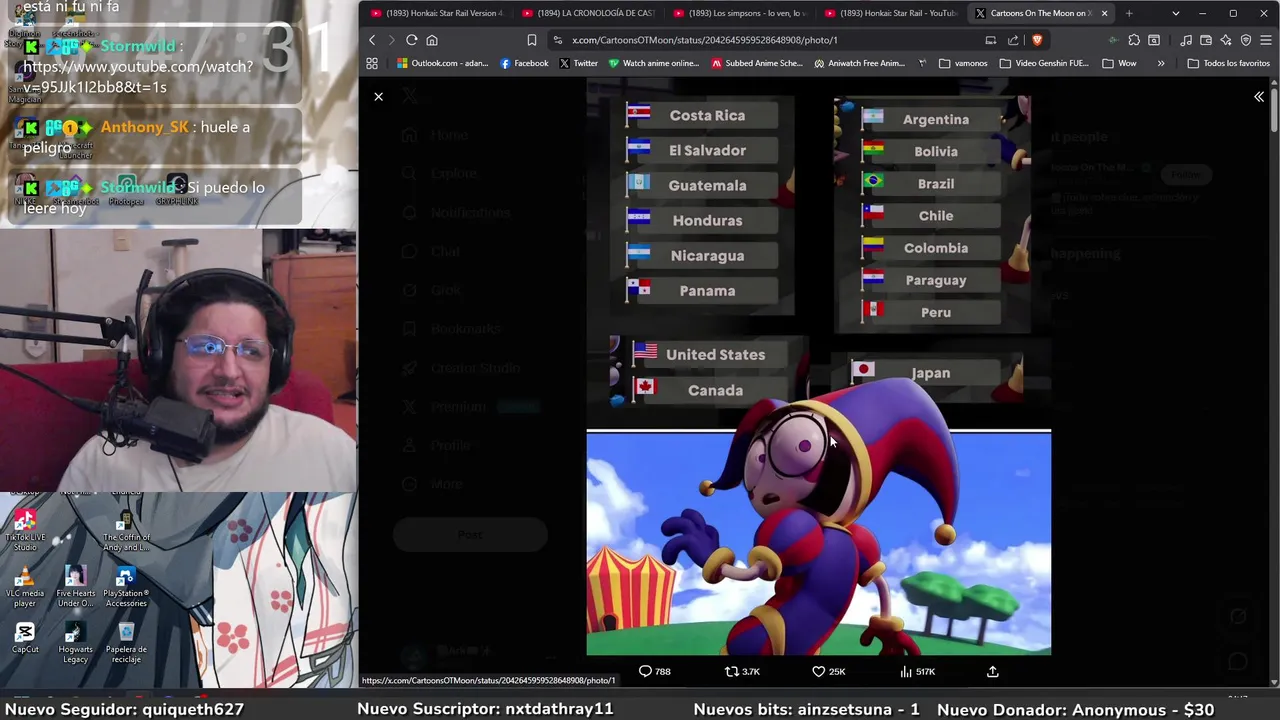Open the Brave Shields lion icon
Image resolution: width=1280 pixels, height=720 pixels.
[x=1037, y=40]
